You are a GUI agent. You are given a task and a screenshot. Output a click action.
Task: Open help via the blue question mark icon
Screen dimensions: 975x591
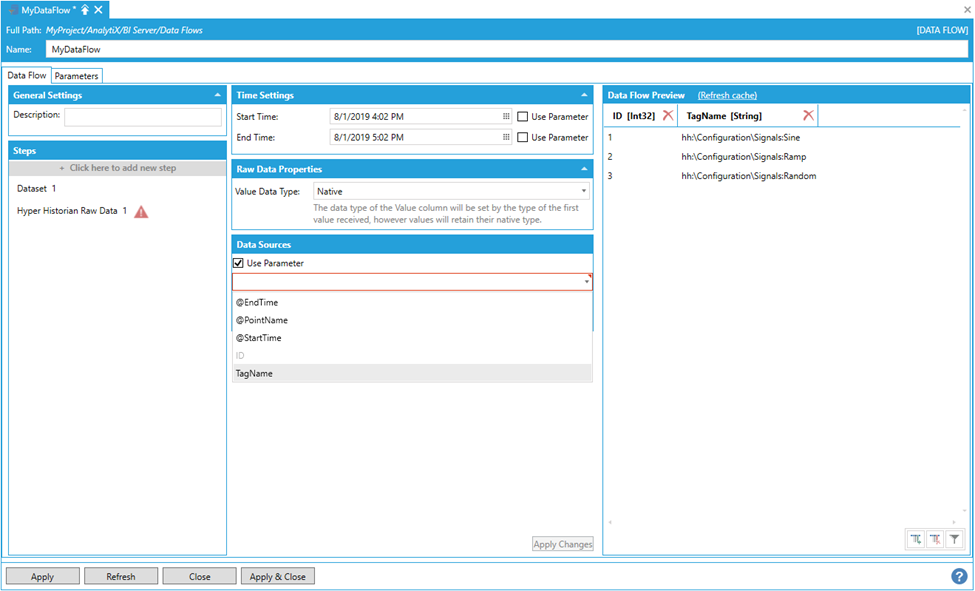coord(959,576)
